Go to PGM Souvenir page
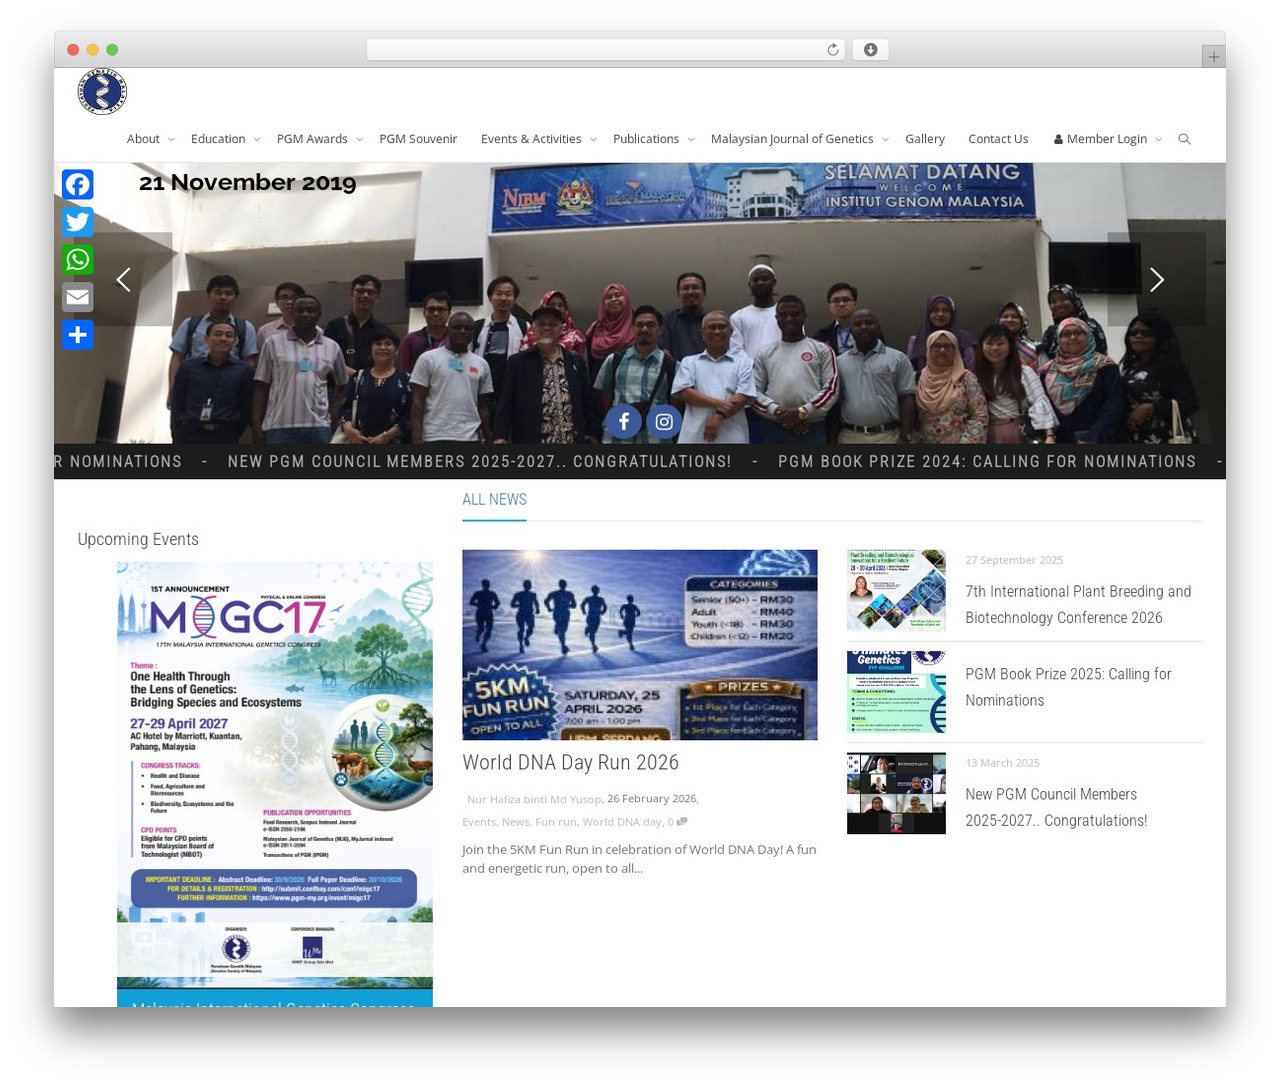Viewport: 1280px width, 1084px height. click(418, 139)
